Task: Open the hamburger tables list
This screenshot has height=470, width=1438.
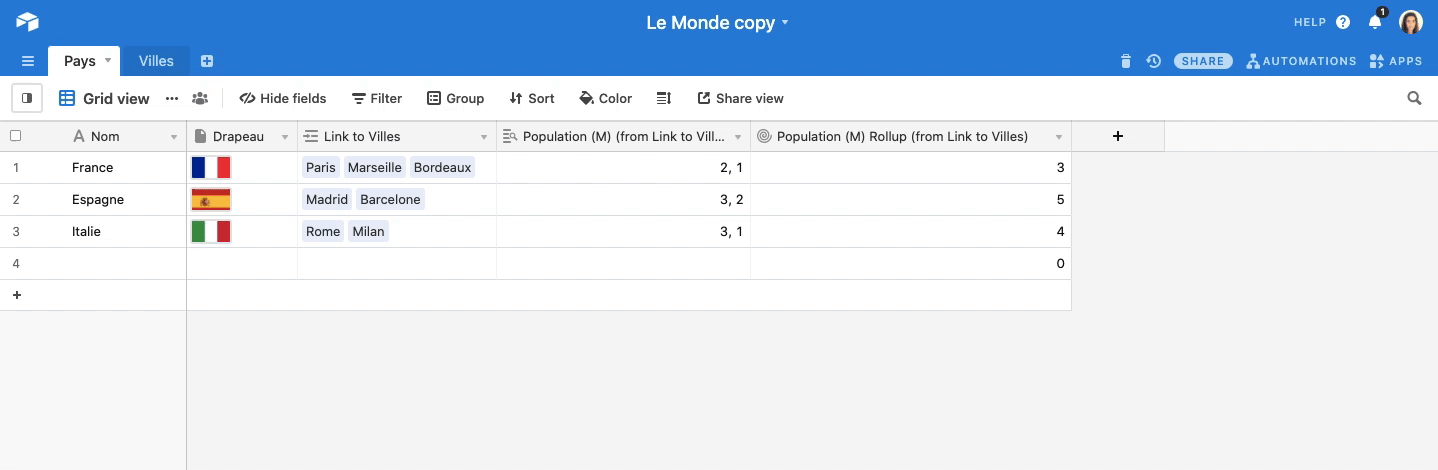Action: 28,61
